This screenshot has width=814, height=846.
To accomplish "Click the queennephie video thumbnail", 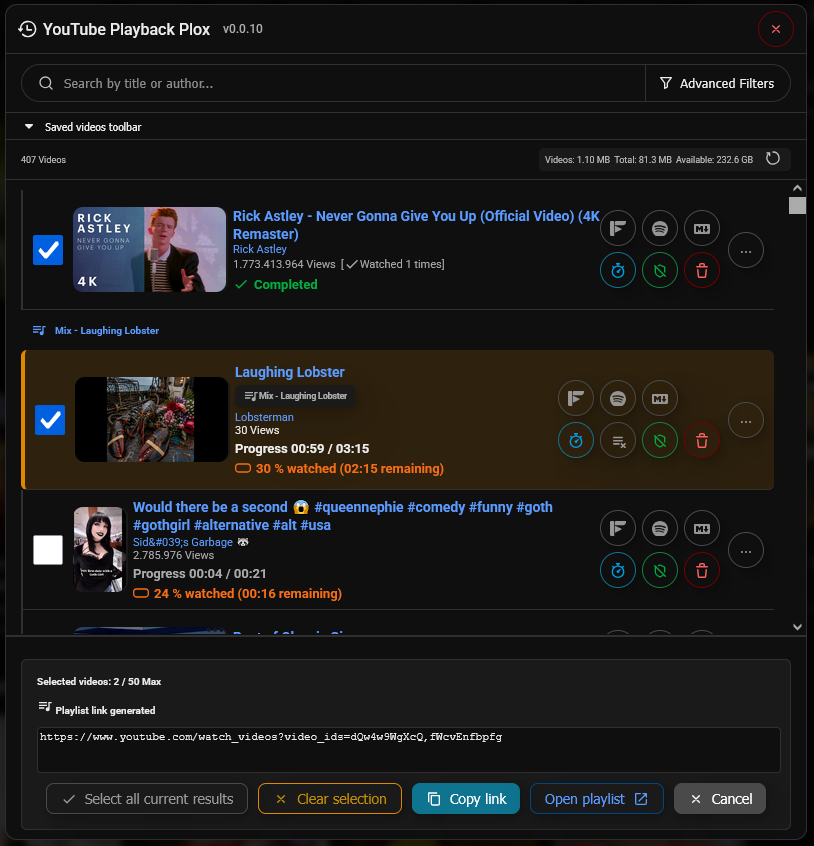I will point(99,549).
